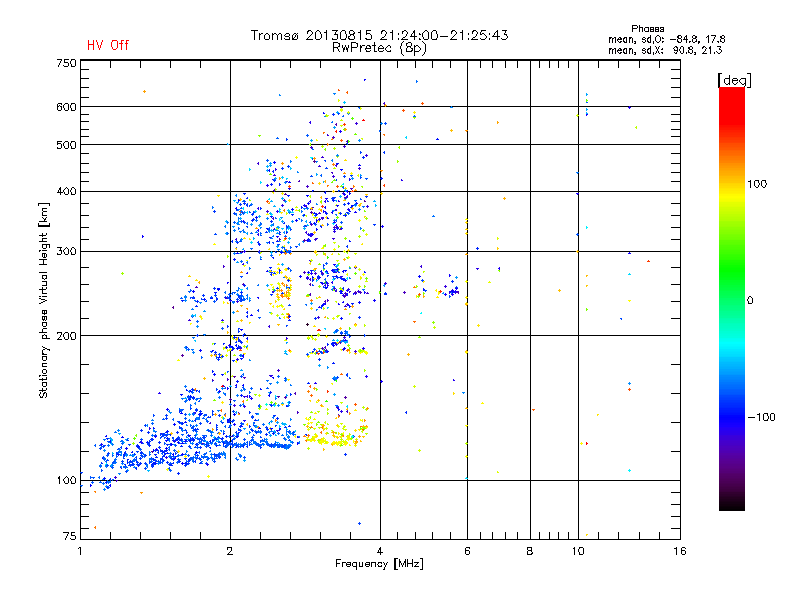Click the y-axis tick label '600'
Image resolution: width=800 pixels, height=600 pixels.
point(66,107)
